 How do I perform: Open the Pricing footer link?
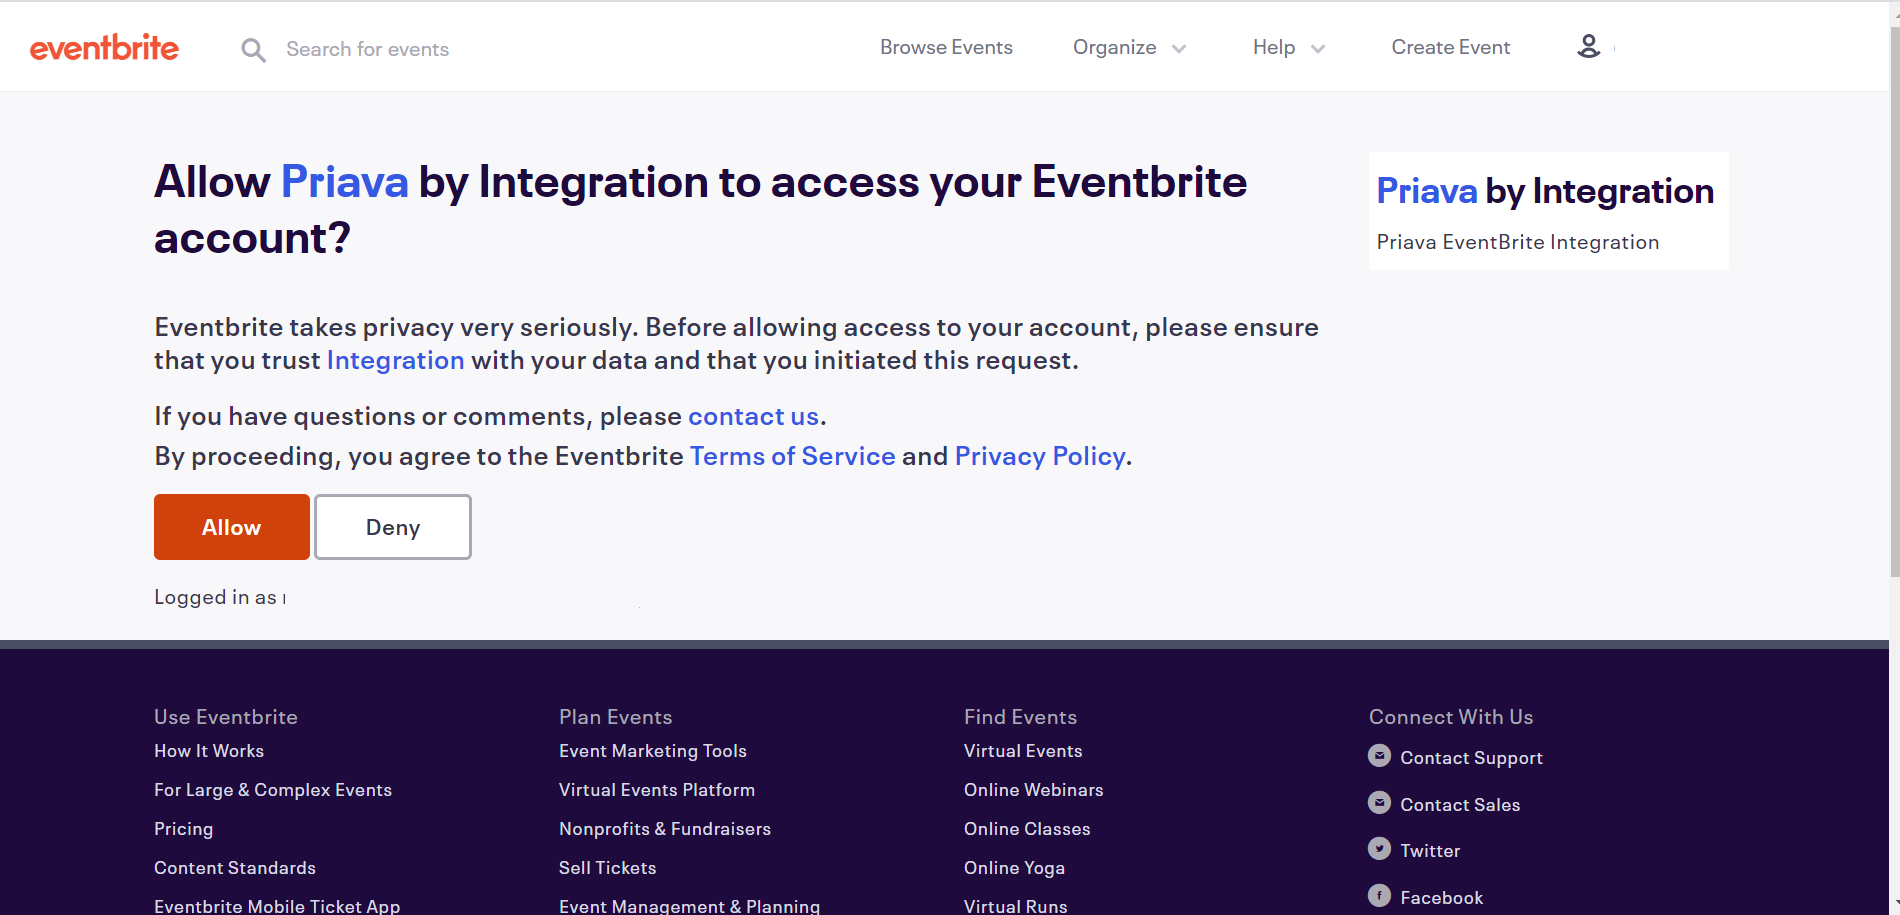tap(183, 829)
